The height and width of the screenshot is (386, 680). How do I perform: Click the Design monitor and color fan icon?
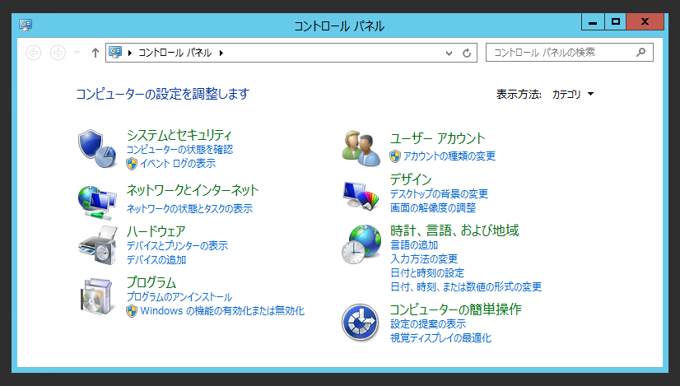coord(361,196)
